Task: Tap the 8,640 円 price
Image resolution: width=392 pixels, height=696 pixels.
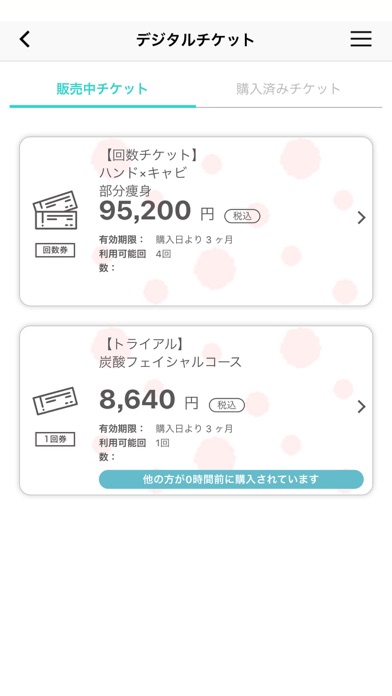Action: 149,399
